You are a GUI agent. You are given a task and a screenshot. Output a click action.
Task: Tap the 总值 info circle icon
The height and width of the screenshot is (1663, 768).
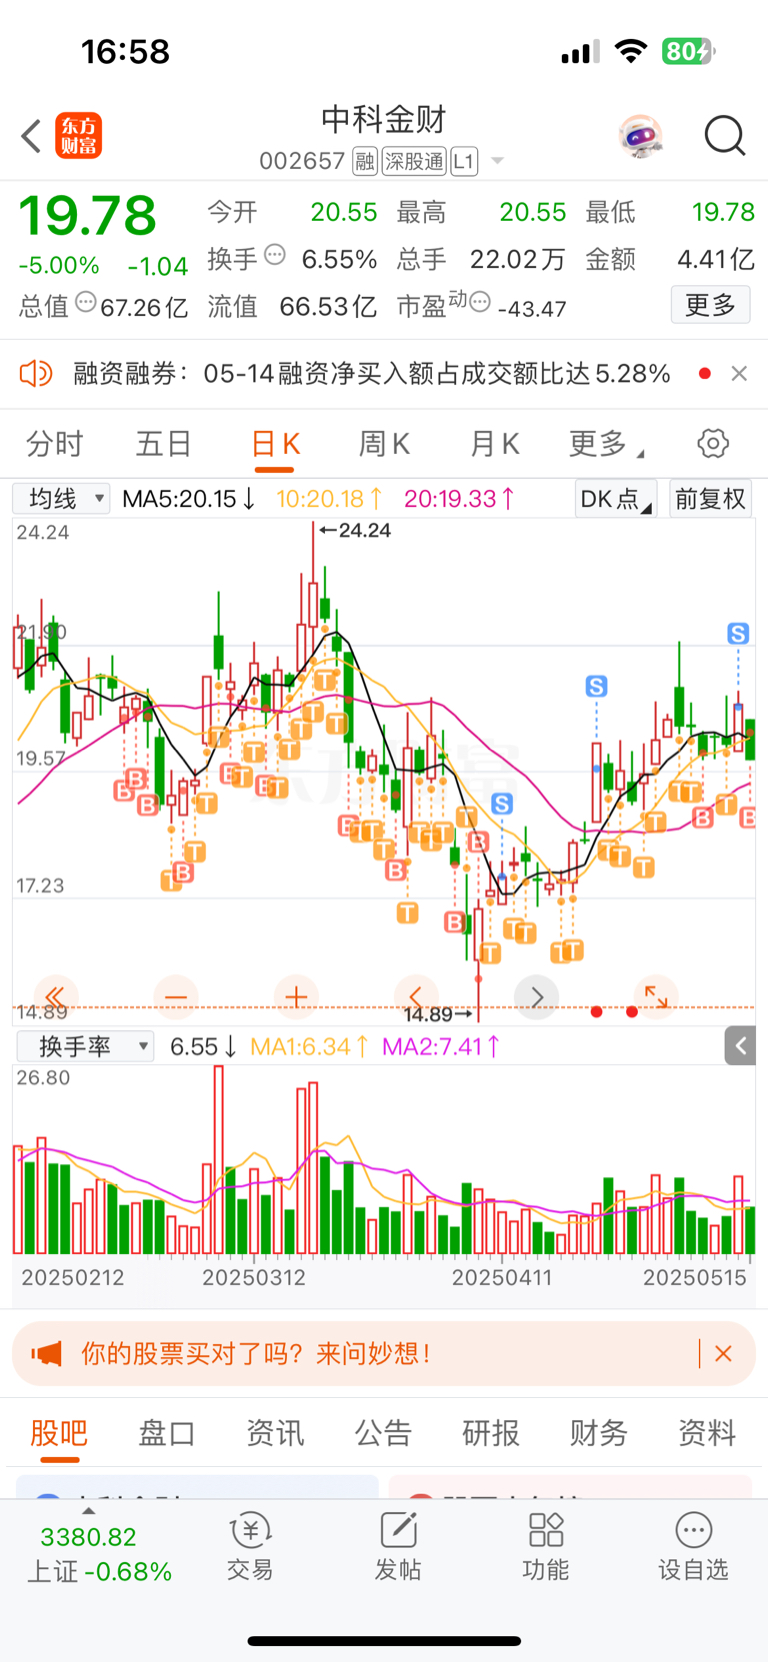[86, 301]
